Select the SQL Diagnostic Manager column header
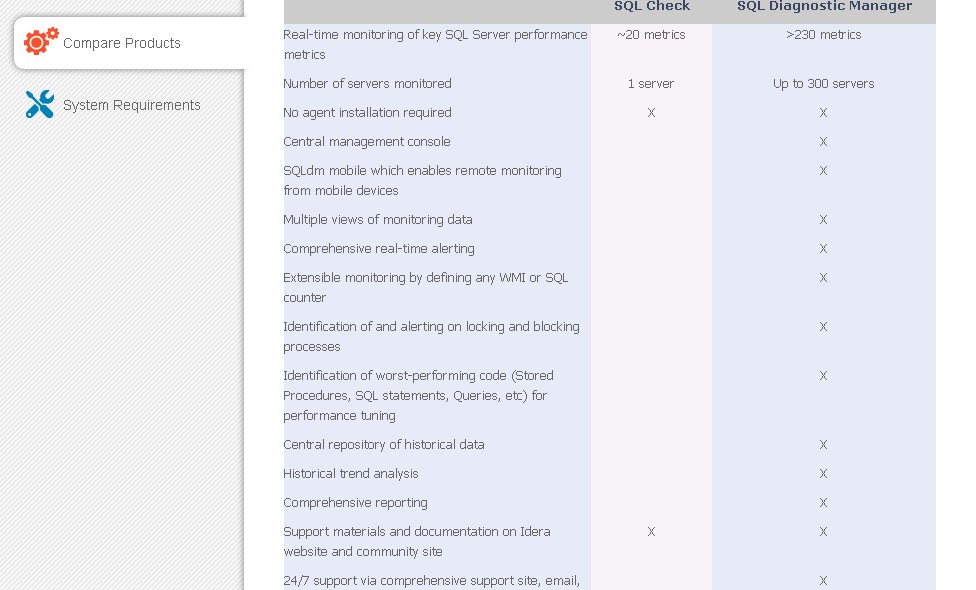976x590 pixels. point(824,6)
